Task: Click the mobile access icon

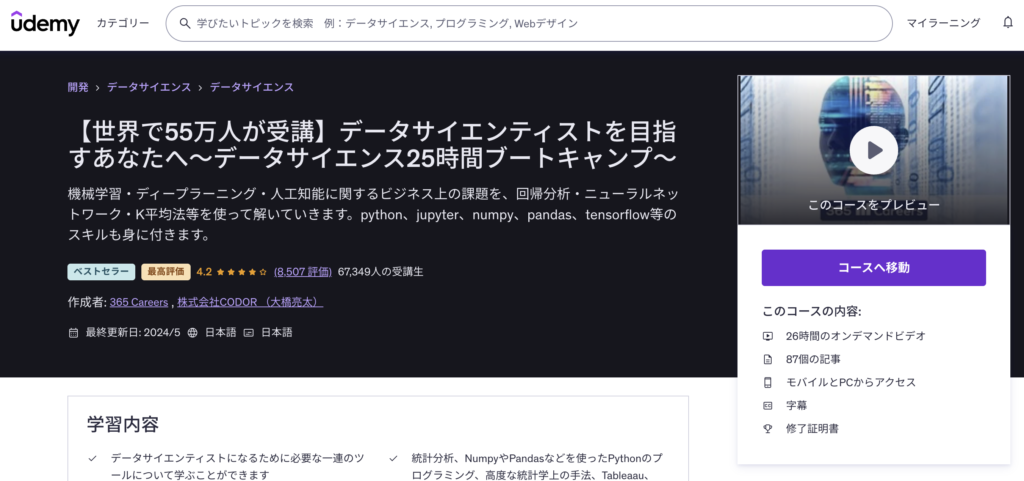Action: [x=768, y=382]
